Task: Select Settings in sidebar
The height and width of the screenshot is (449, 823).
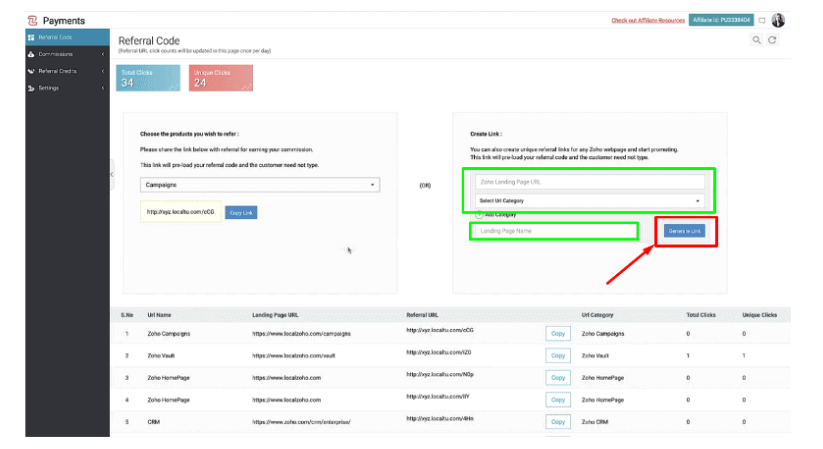Action: [67, 88]
